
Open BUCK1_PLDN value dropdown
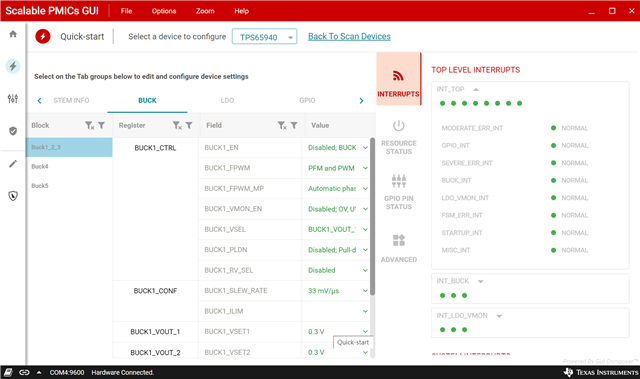click(365, 250)
